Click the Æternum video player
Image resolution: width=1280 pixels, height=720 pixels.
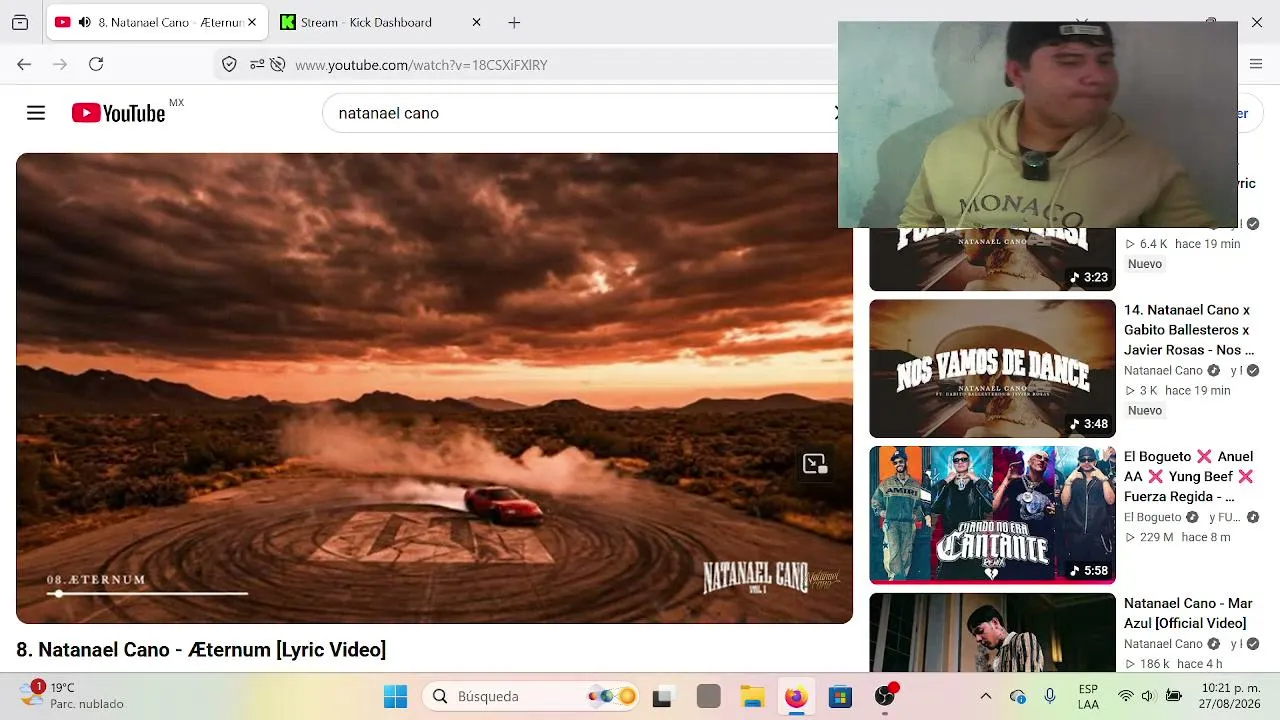(x=434, y=388)
